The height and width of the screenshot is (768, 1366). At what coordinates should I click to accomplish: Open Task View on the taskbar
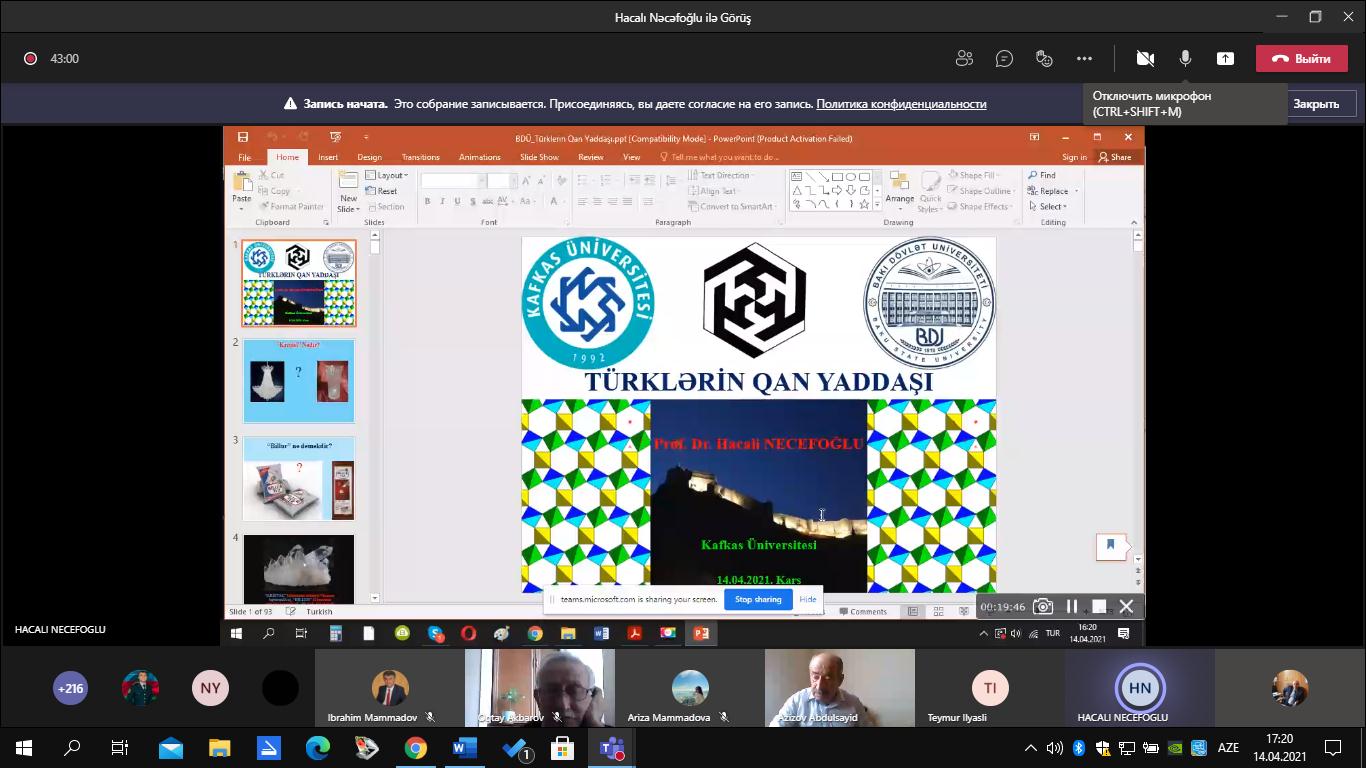(x=120, y=748)
